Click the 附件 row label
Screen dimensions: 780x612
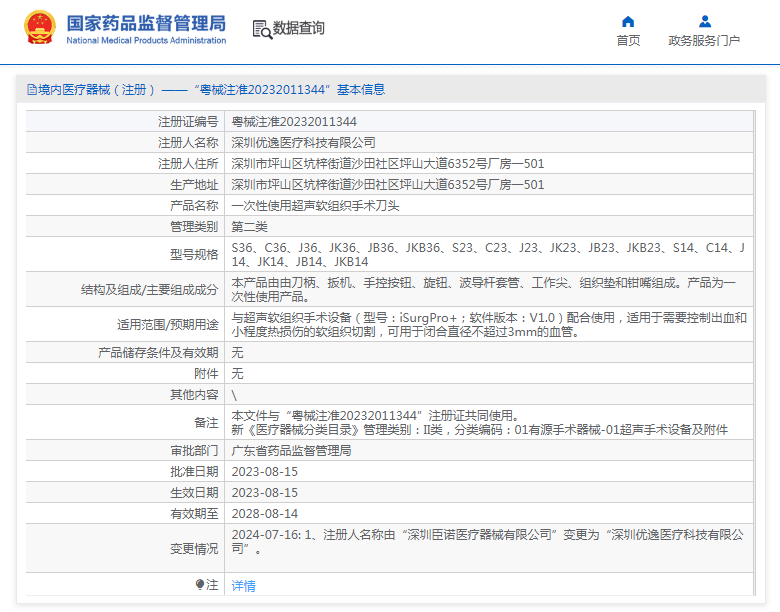coord(206,374)
